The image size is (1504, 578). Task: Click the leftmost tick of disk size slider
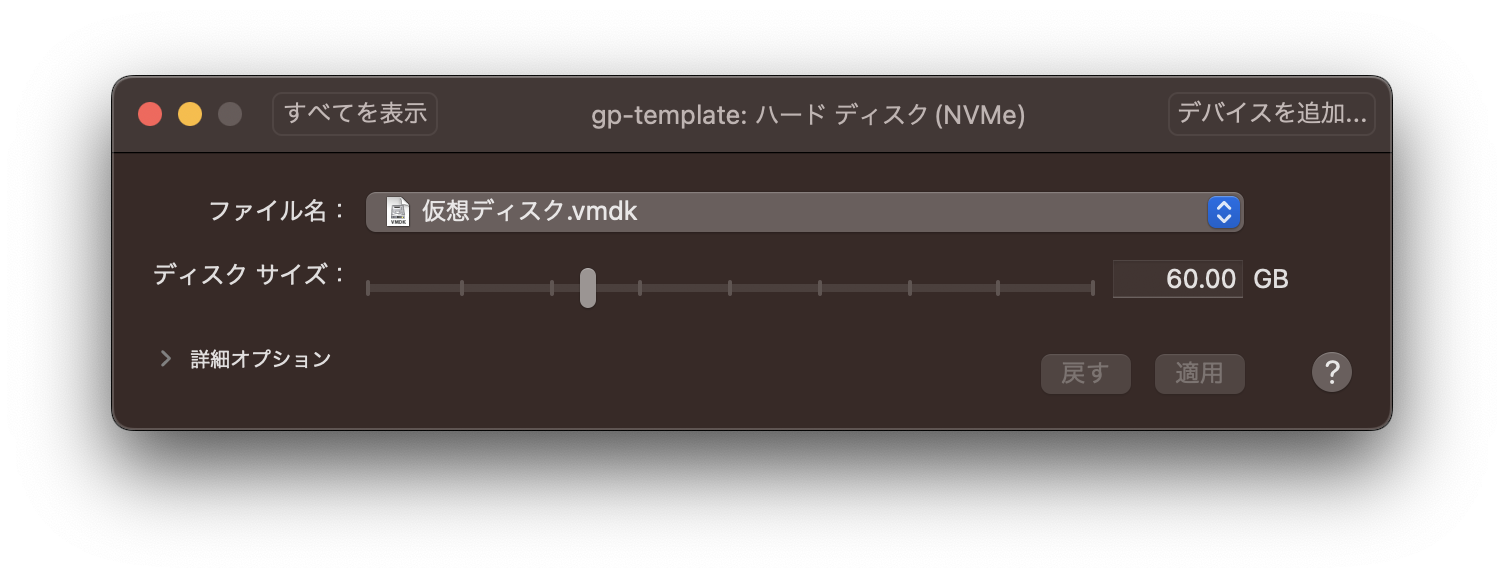(368, 288)
